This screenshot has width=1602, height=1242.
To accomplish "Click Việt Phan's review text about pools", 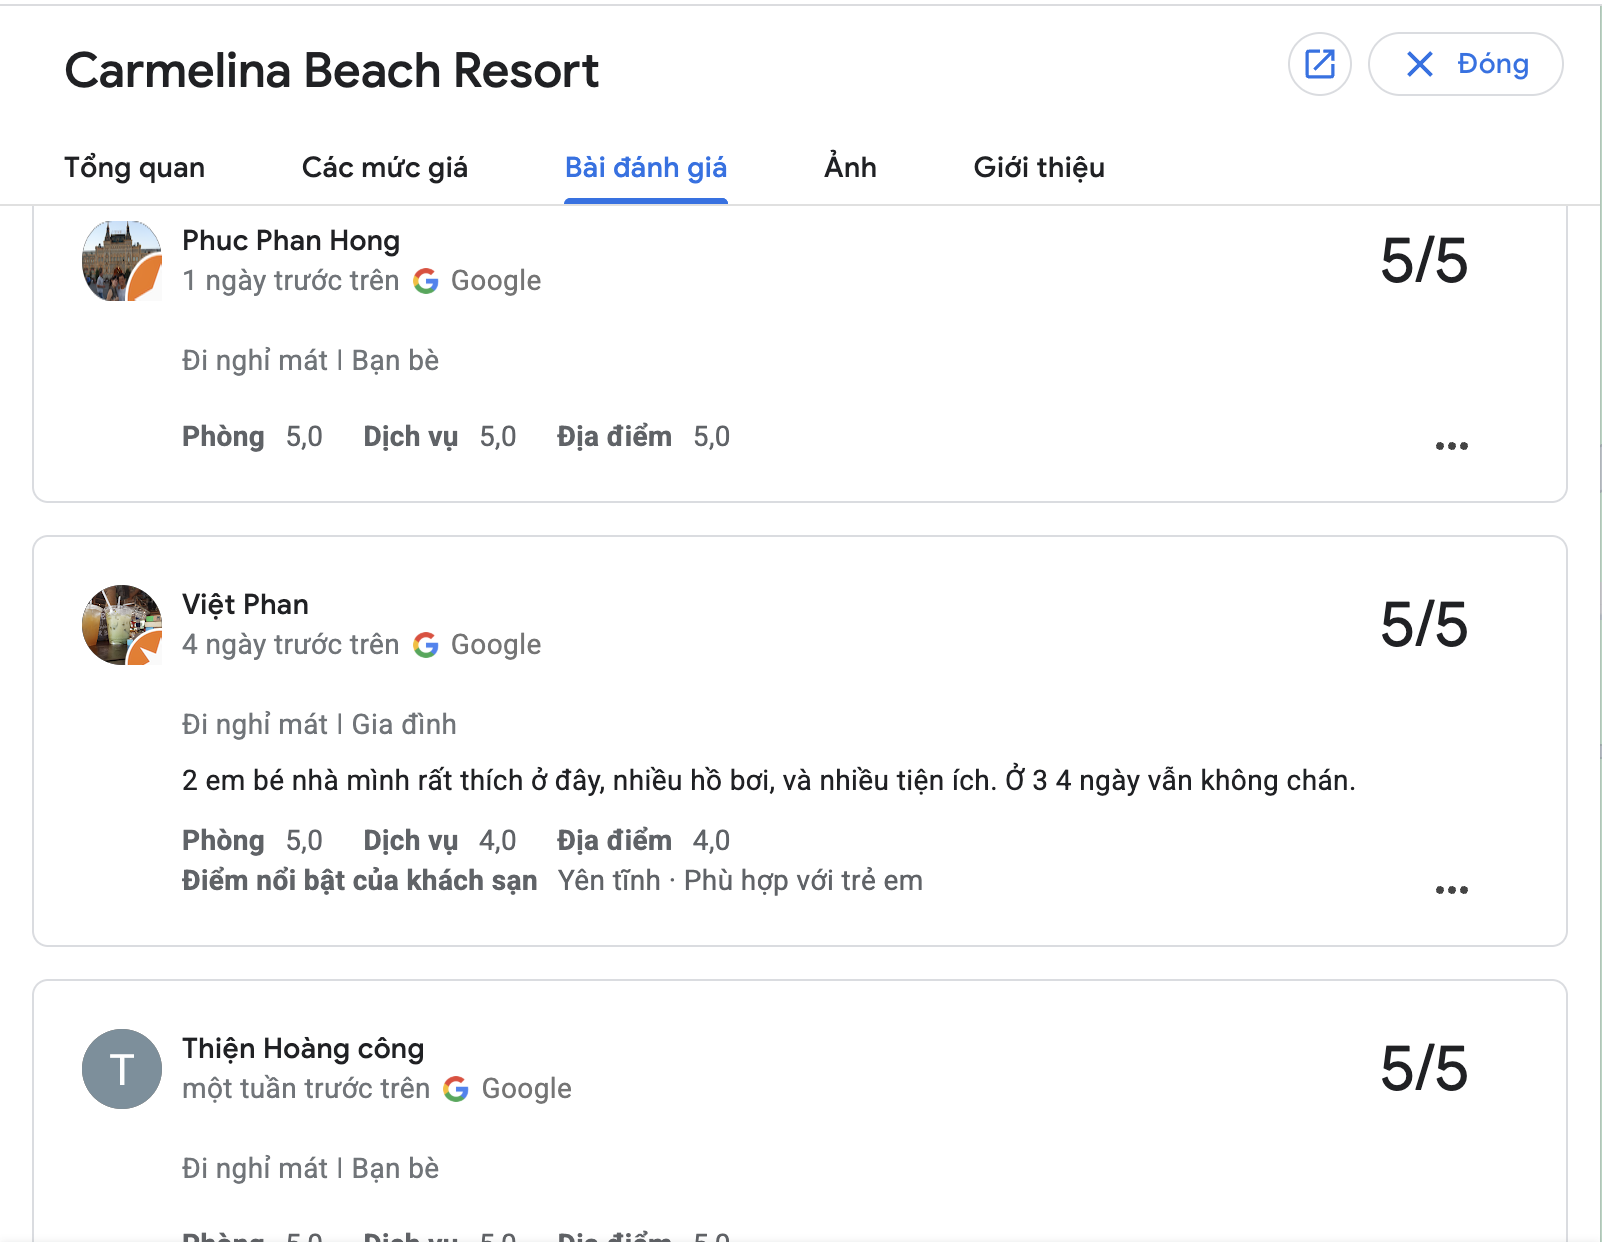I will [x=769, y=780].
